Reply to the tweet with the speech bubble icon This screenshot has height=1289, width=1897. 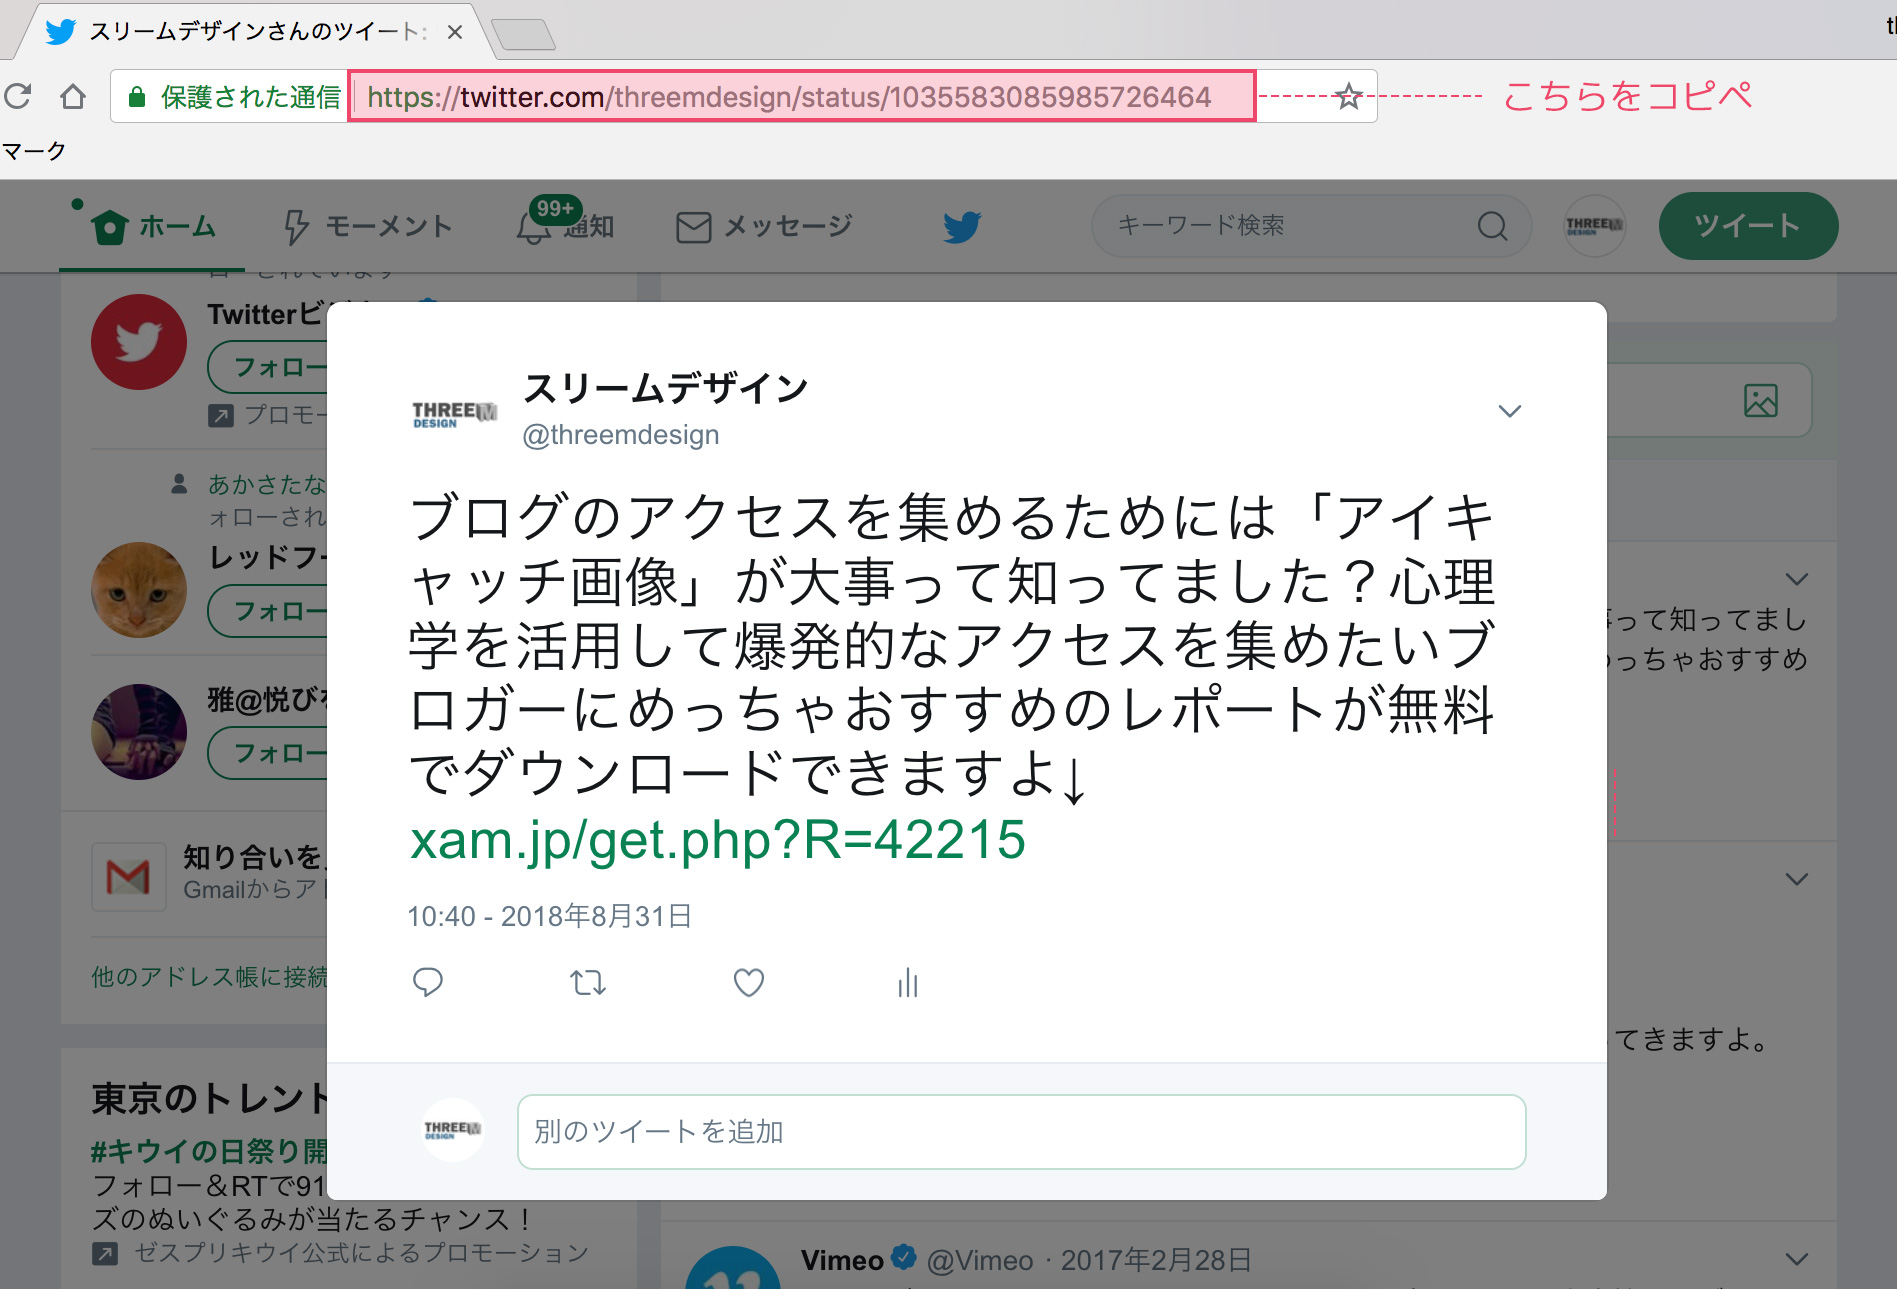(428, 983)
